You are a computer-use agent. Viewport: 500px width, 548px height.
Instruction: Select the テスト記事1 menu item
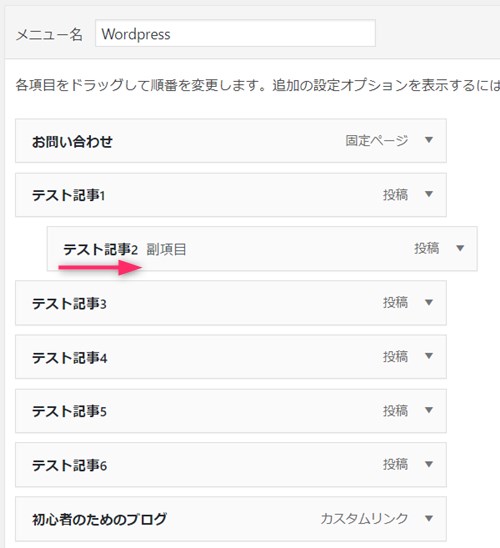pyautogui.click(x=231, y=195)
